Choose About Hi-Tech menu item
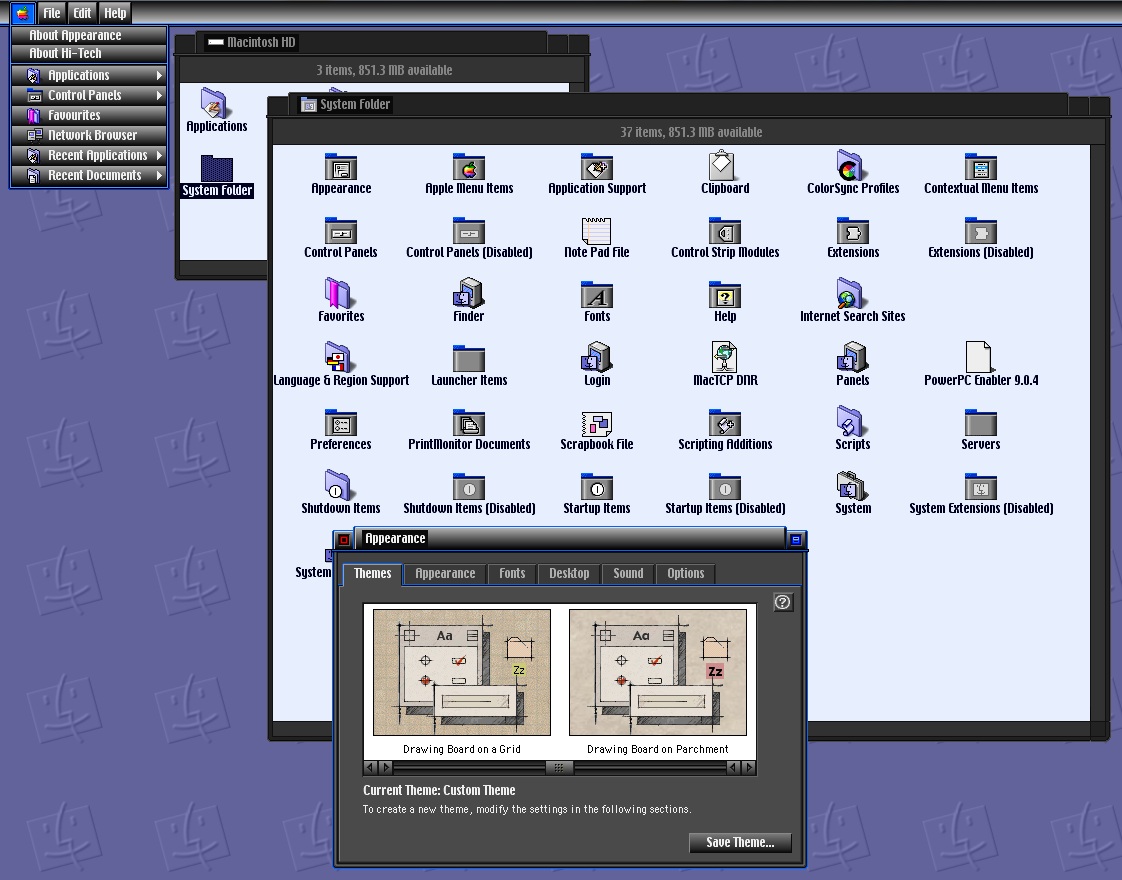 click(x=89, y=53)
